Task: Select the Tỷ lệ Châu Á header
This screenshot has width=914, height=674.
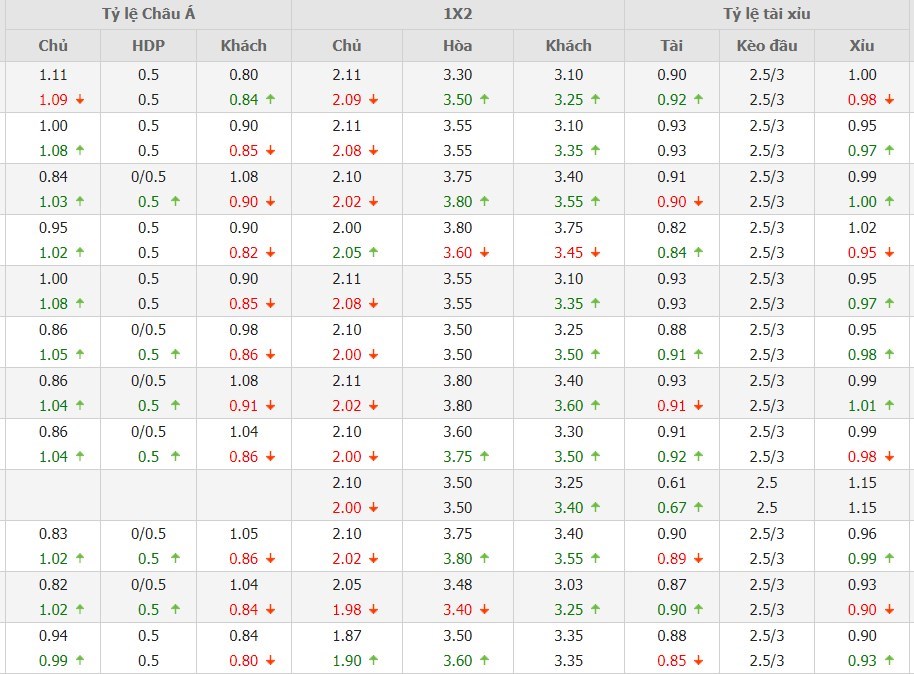Action: (x=148, y=14)
